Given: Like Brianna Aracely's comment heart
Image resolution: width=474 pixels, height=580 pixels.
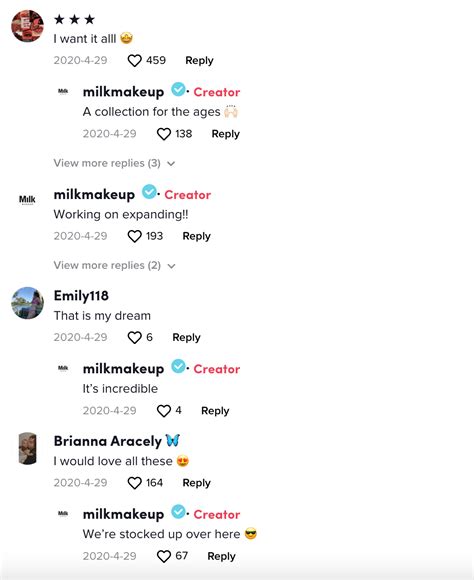Looking at the screenshot, I should 134,483.
